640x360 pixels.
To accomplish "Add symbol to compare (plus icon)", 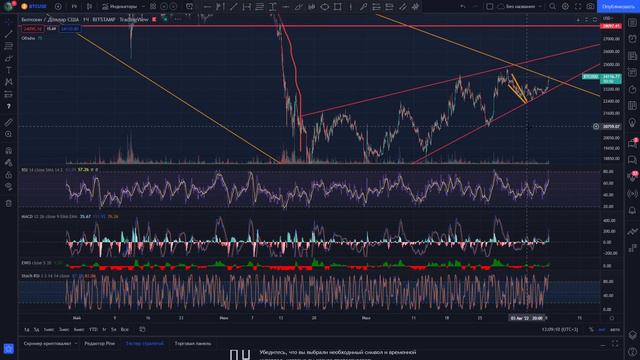I will (58, 7).
